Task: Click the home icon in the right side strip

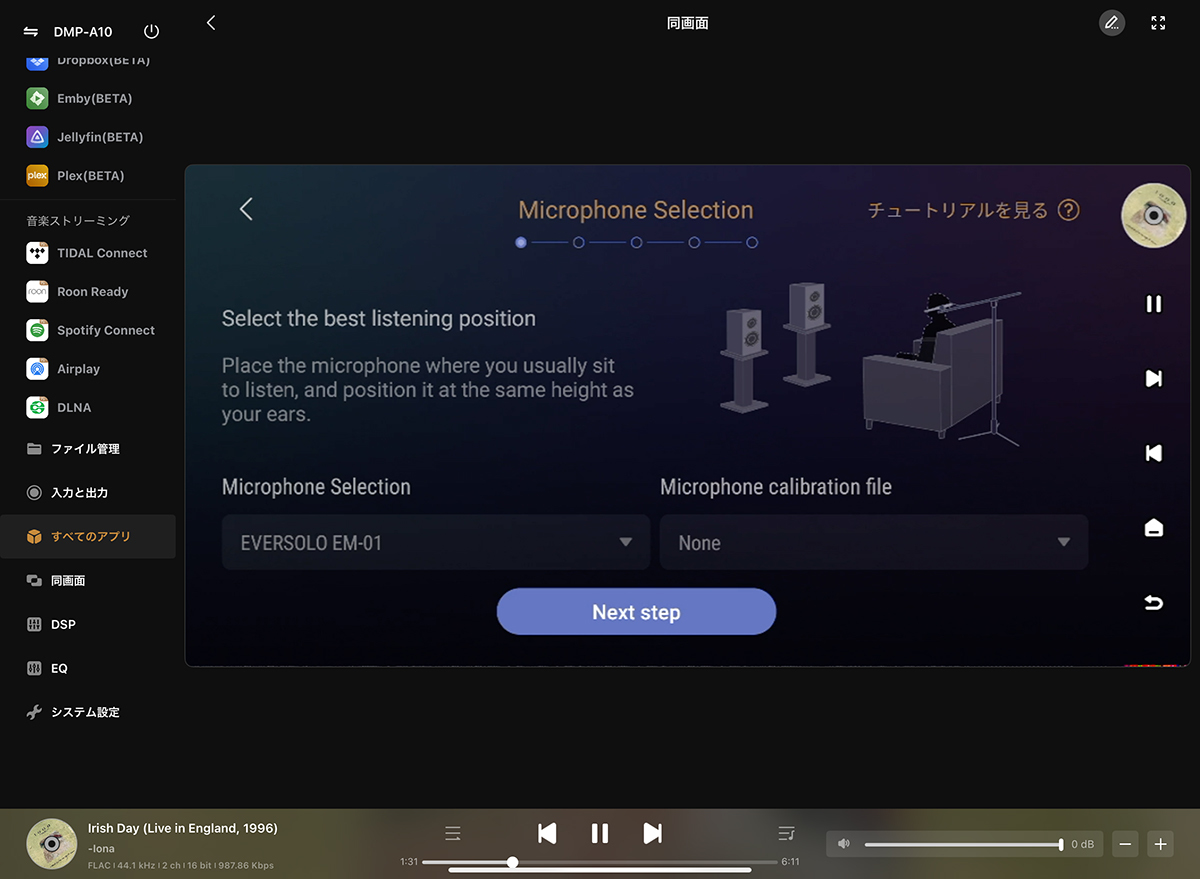Action: click(x=1153, y=528)
